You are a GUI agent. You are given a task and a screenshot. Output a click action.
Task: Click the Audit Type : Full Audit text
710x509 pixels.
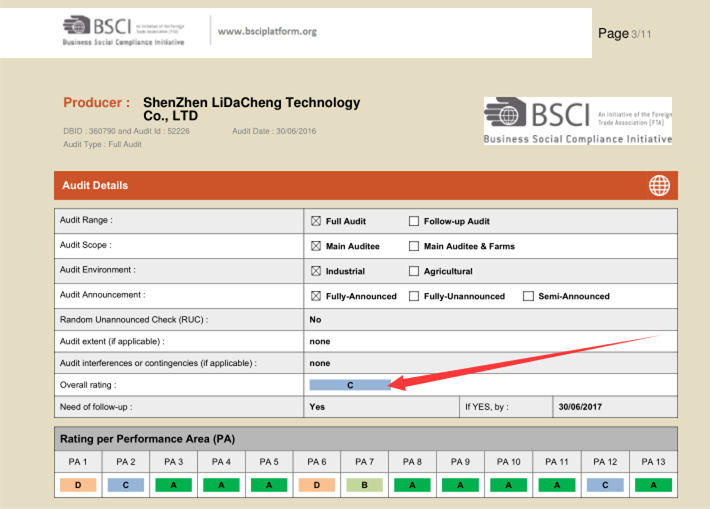[x=102, y=144]
